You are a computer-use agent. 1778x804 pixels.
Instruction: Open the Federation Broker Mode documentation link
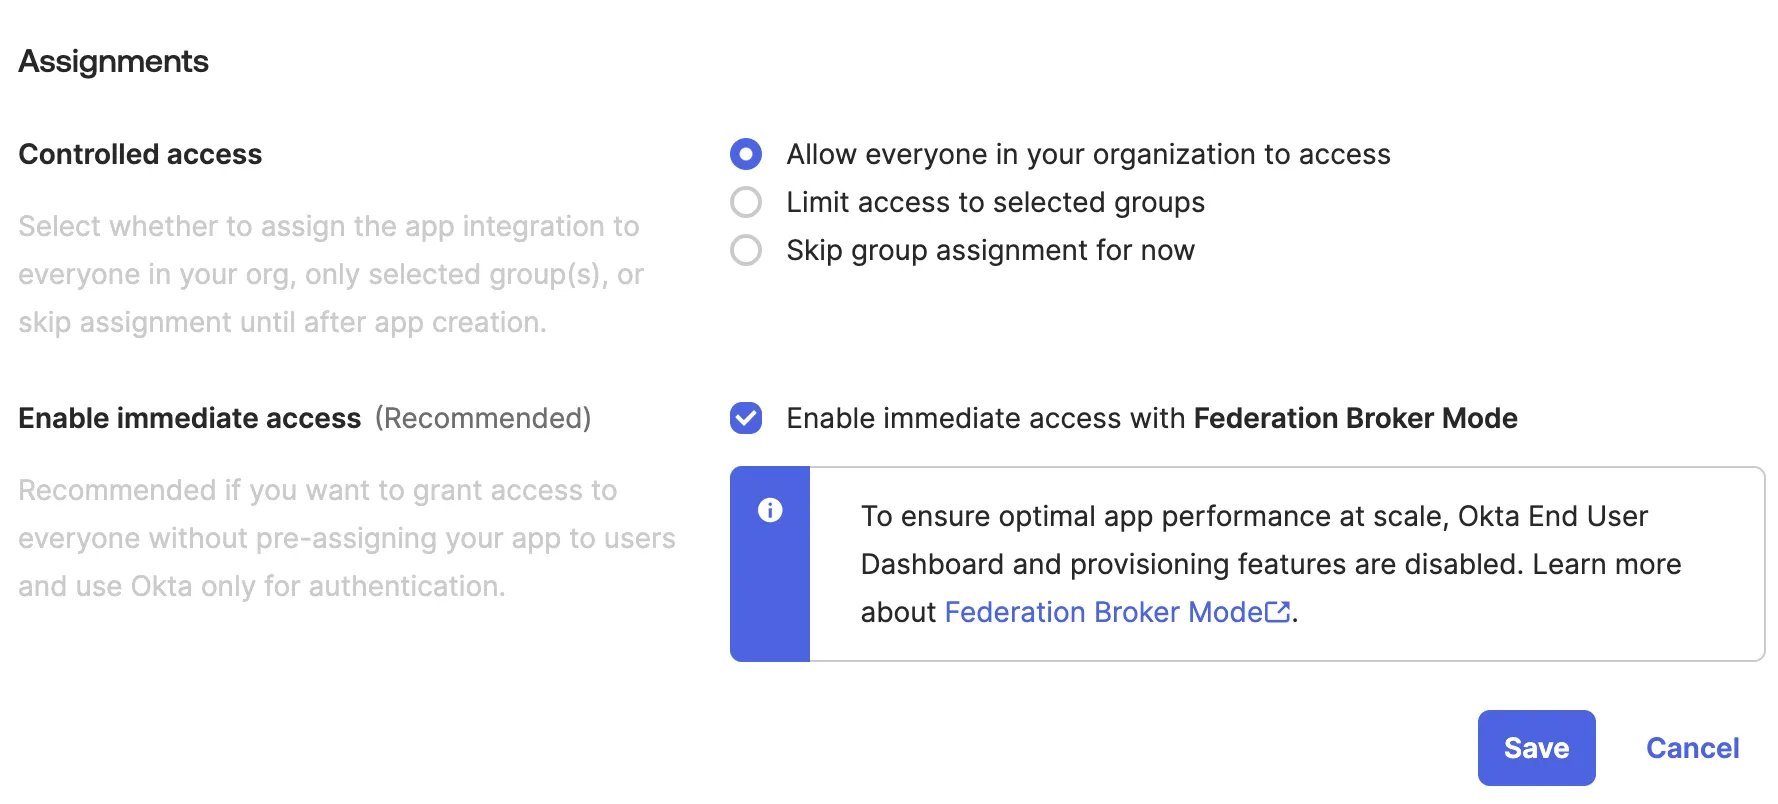1100,612
